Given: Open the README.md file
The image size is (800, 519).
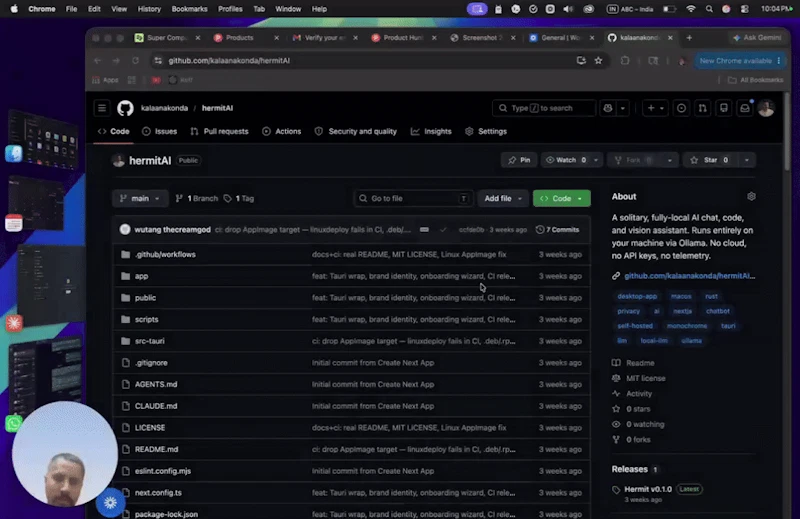Looking at the screenshot, I should pos(157,450).
